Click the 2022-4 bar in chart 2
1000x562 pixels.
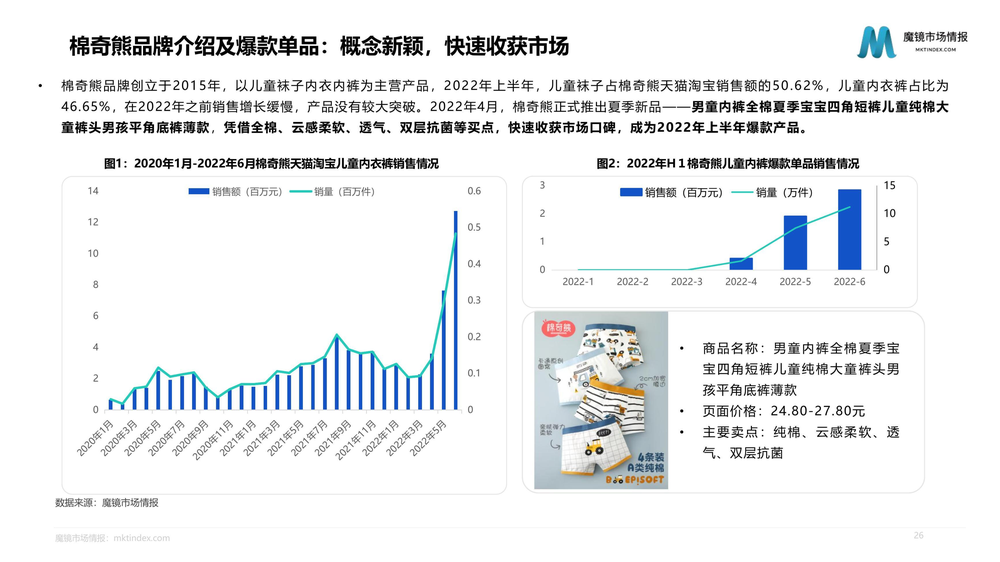pyautogui.click(x=741, y=263)
